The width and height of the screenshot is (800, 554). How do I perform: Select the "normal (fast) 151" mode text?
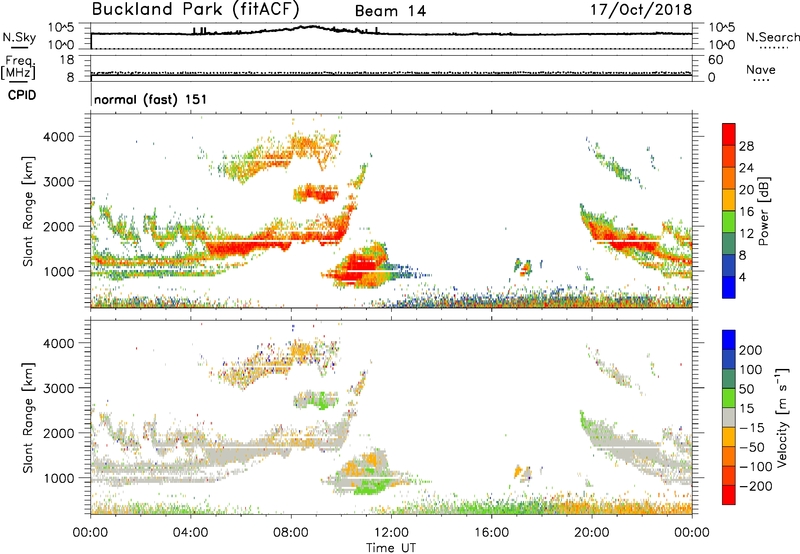tap(151, 99)
